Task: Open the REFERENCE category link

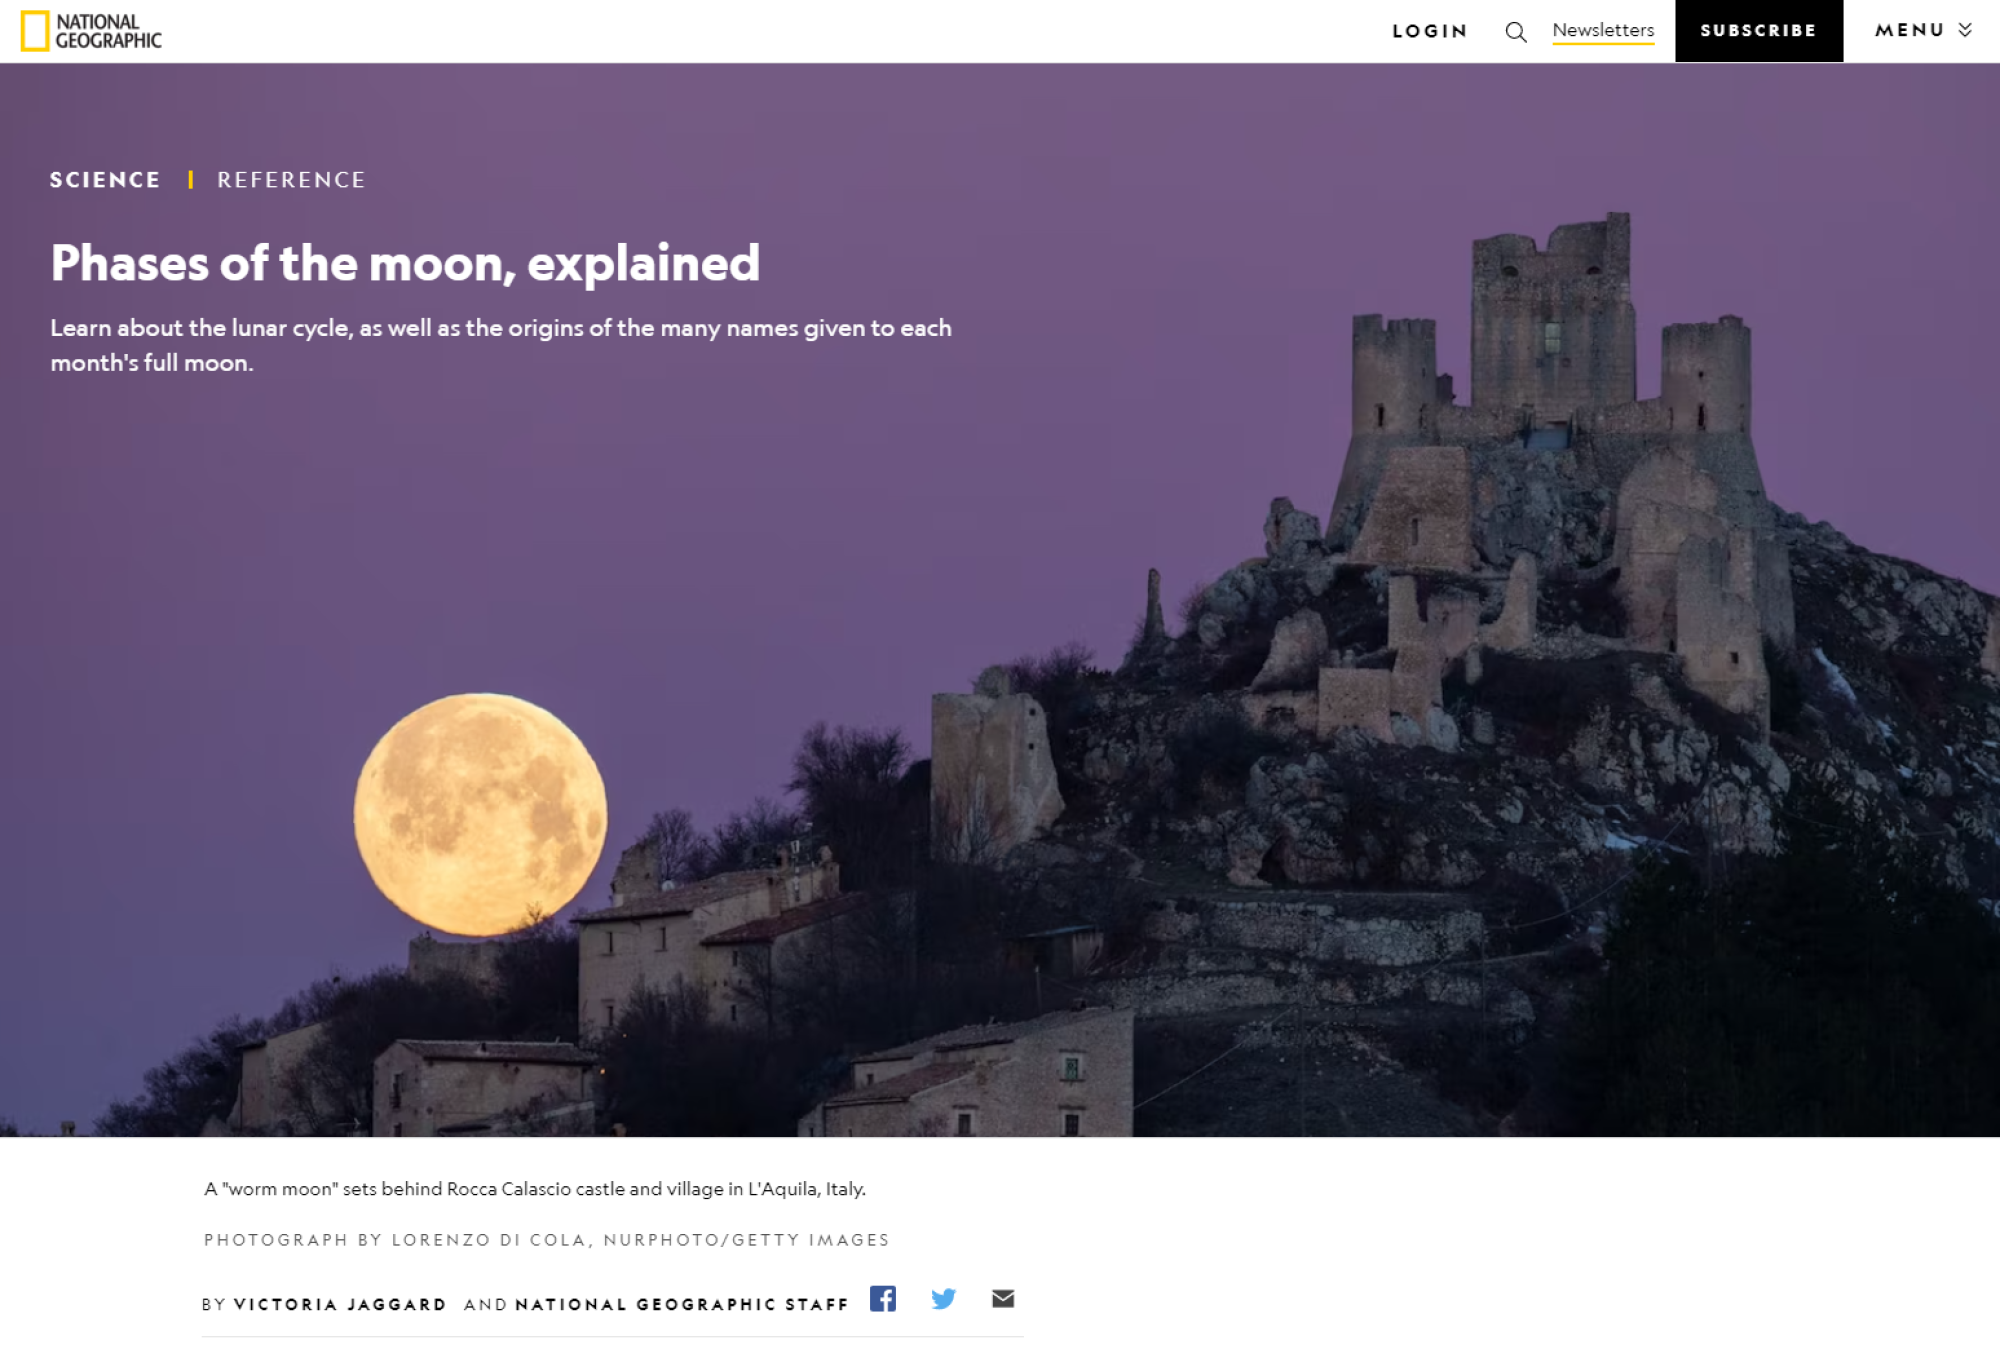Action: pos(291,180)
